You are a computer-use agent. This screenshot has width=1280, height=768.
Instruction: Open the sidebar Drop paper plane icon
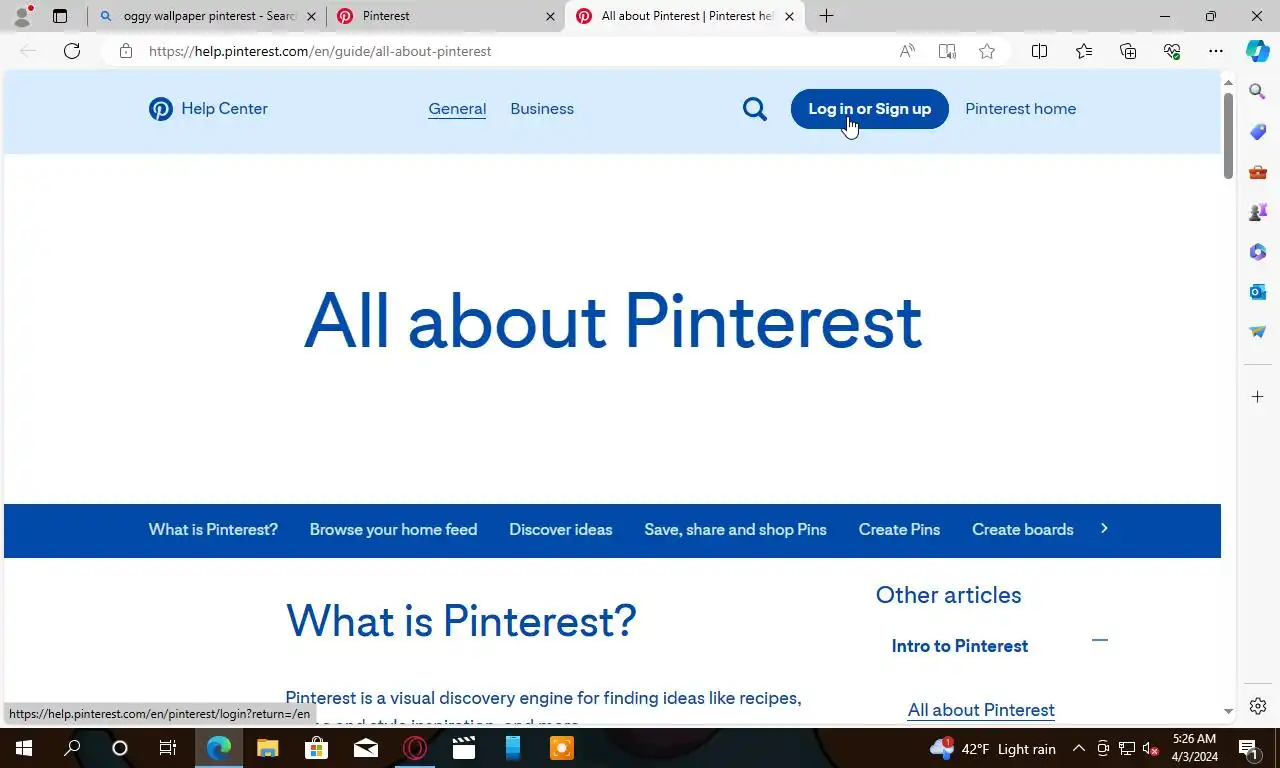[1258, 332]
